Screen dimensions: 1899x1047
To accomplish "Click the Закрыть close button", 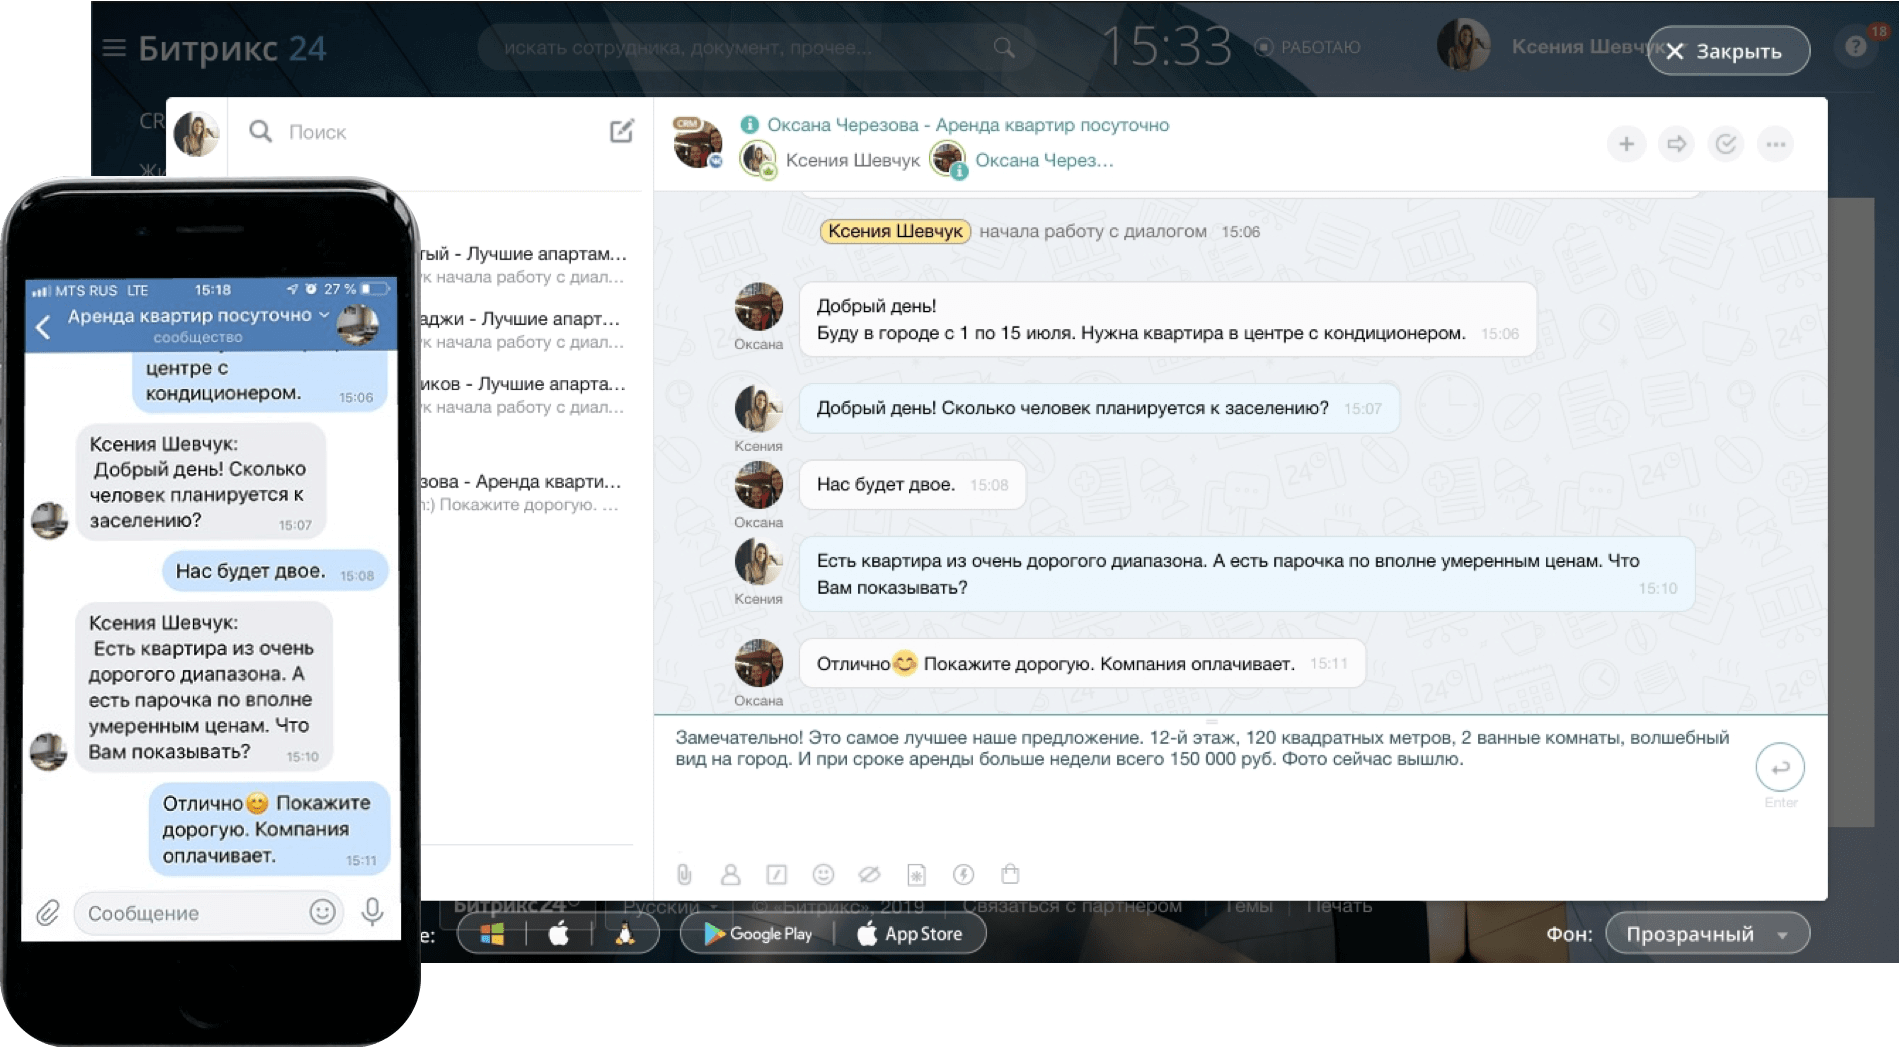I will [x=1728, y=51].
